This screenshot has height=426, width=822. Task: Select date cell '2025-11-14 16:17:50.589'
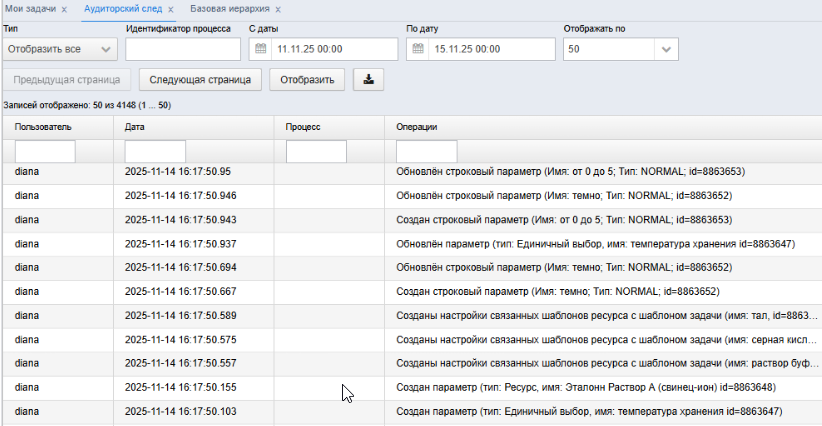coord(180,315)
